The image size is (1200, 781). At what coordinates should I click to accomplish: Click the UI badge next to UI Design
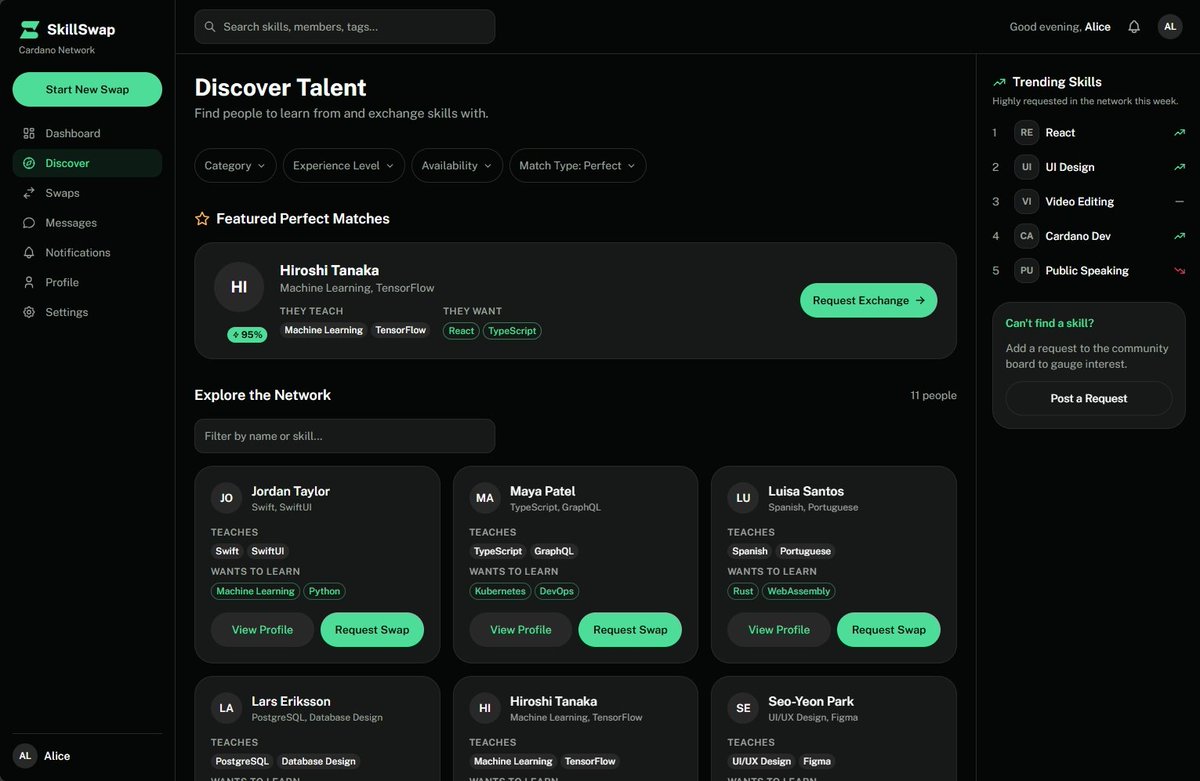click(x=1027, y=167)
